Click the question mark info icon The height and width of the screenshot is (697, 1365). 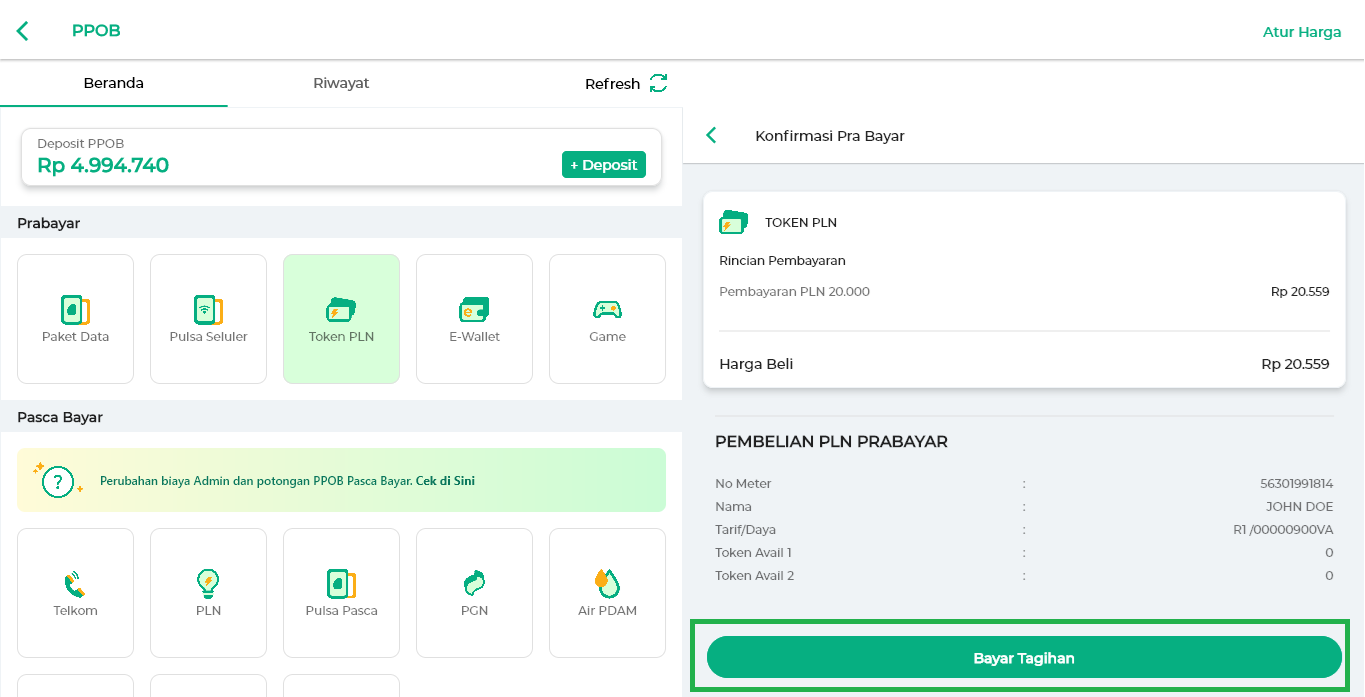tap(58, 481)
